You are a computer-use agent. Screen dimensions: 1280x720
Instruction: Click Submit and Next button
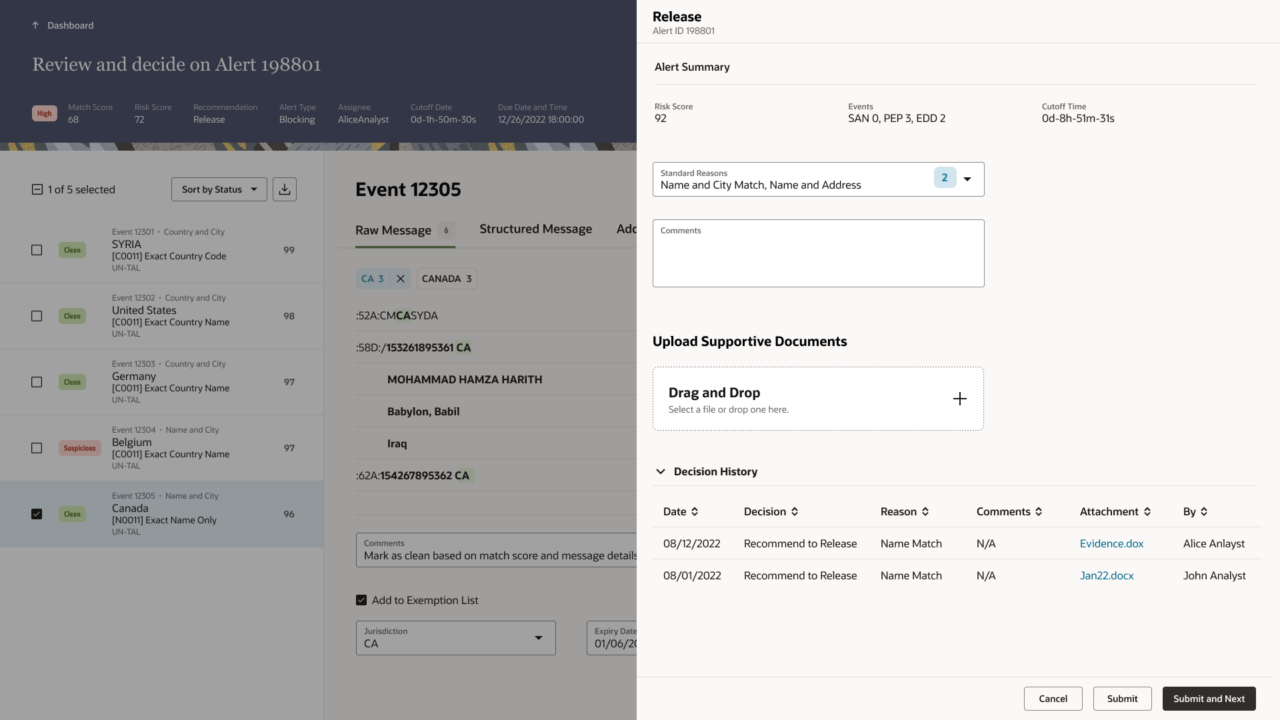point(1209,699)
